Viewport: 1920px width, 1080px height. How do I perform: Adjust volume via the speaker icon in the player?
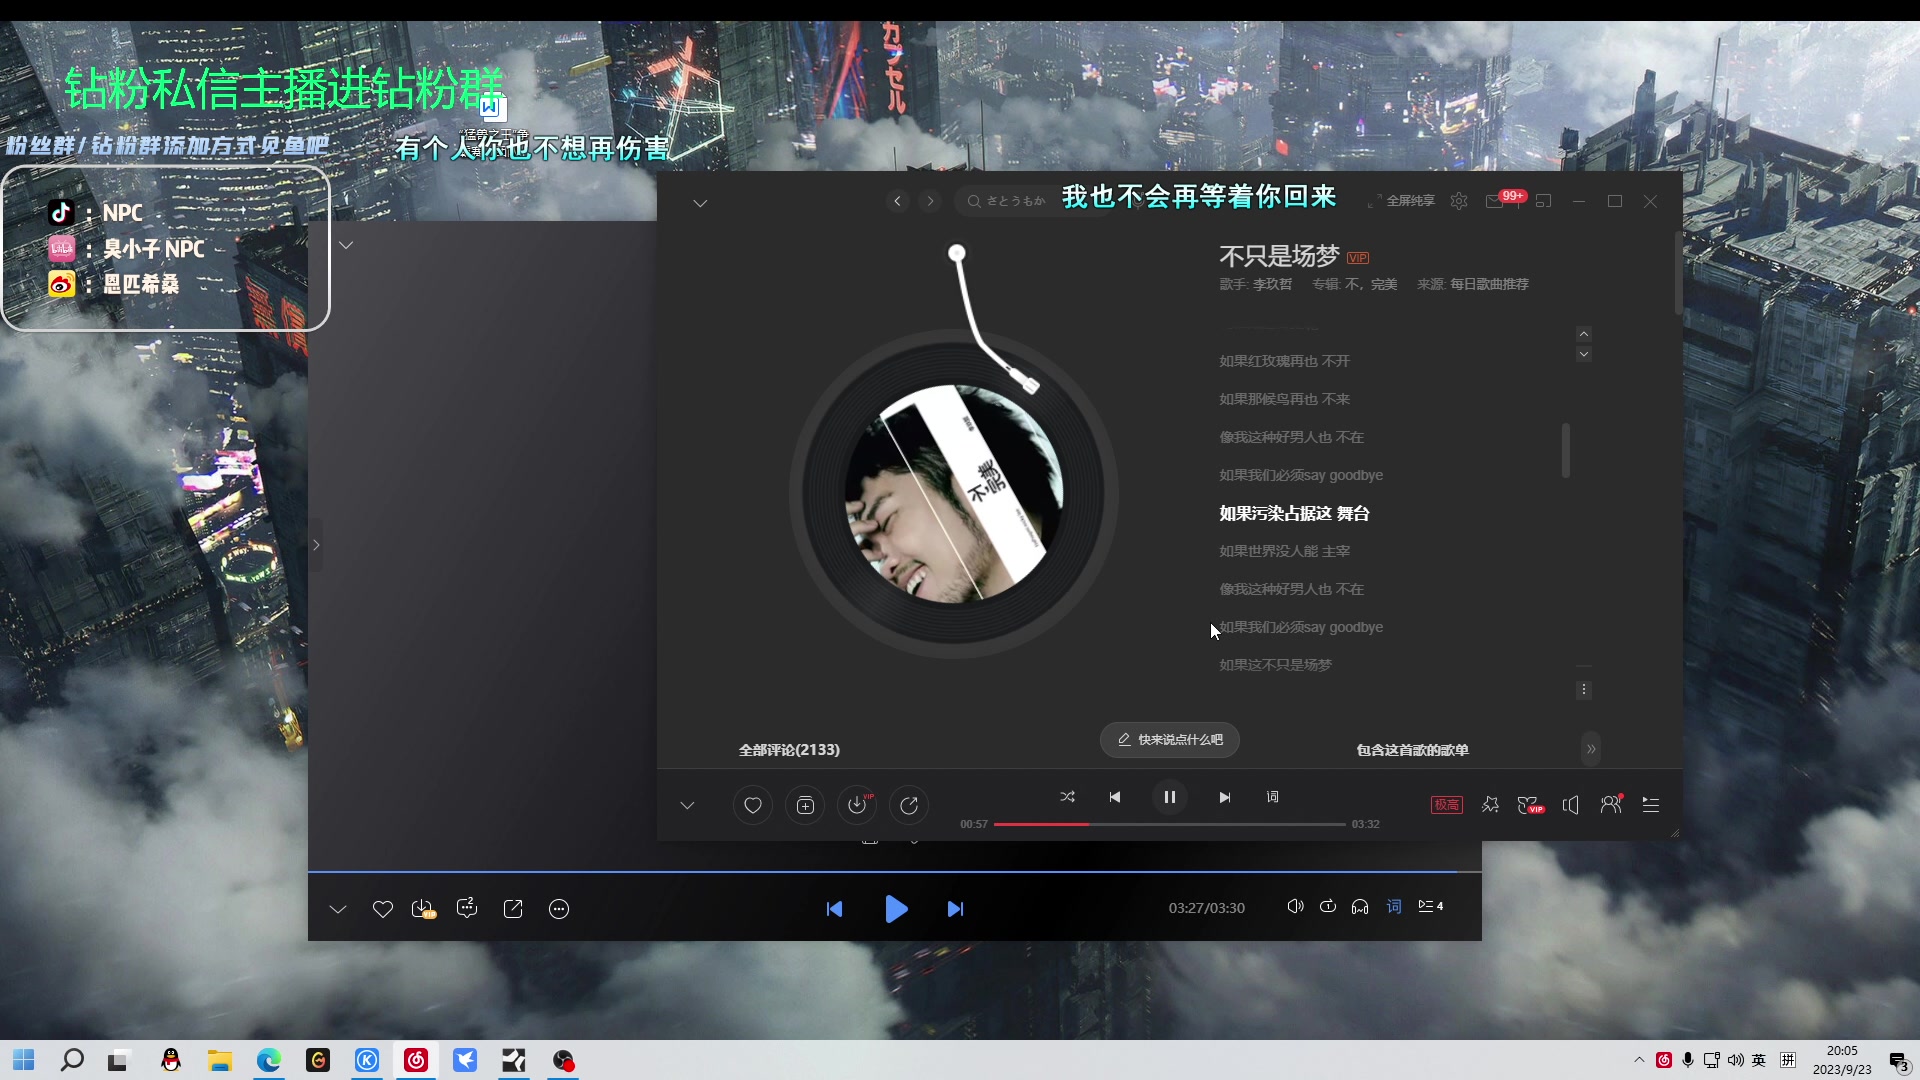point(1570,805)
